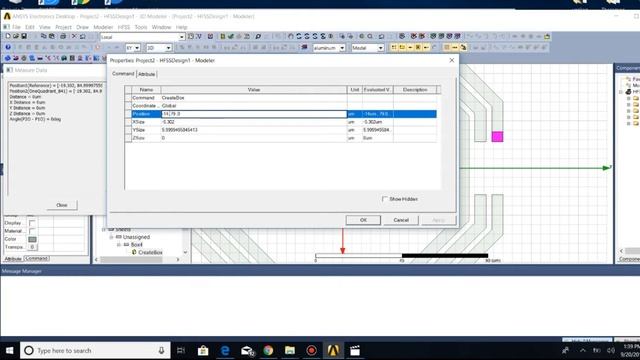This screenshot has width=640, height=360.
Task: Select Box4 in the model tree
Action: pos(136,244)
